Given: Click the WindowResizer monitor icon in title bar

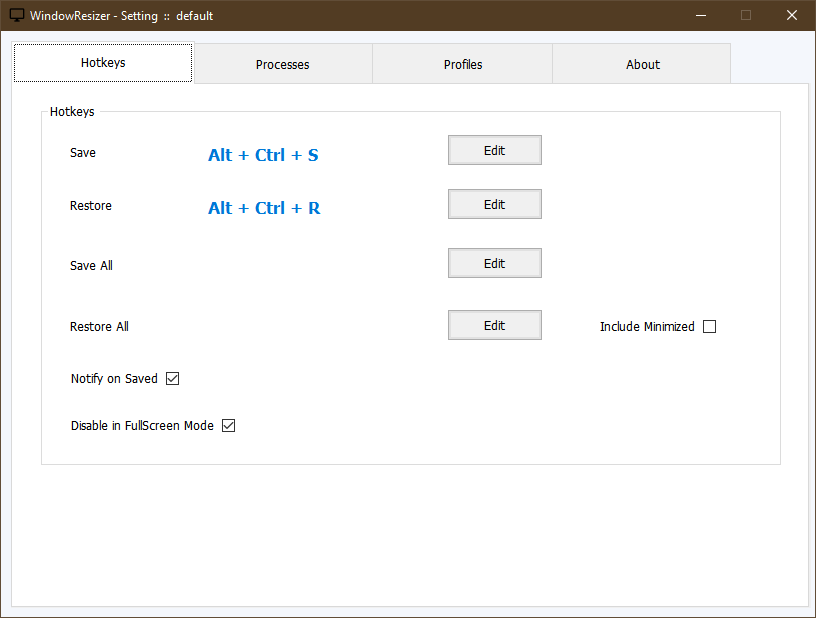Looking at the screenshot, I should click(x=17, y=16).
